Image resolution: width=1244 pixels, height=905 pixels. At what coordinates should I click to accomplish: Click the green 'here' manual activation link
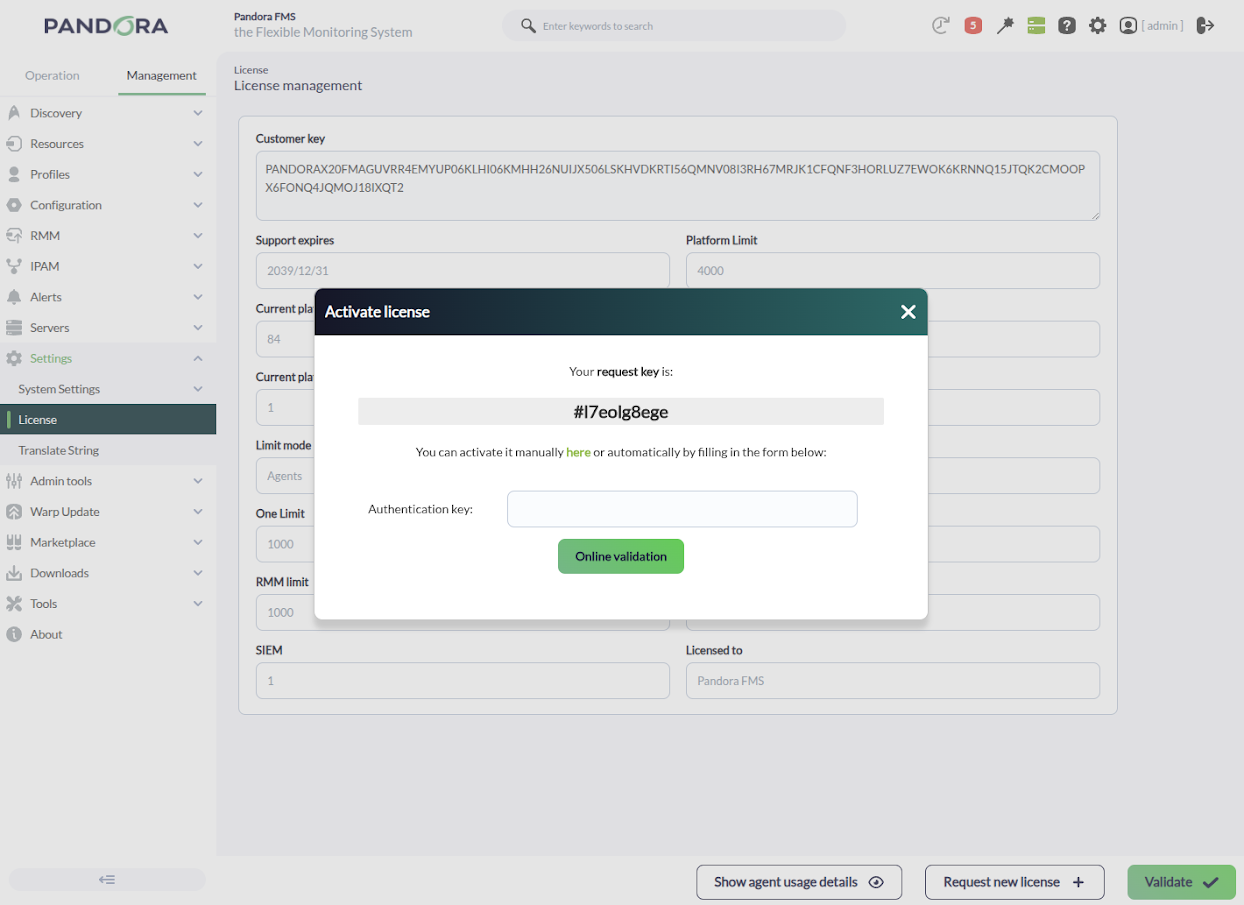coord(578,452)
